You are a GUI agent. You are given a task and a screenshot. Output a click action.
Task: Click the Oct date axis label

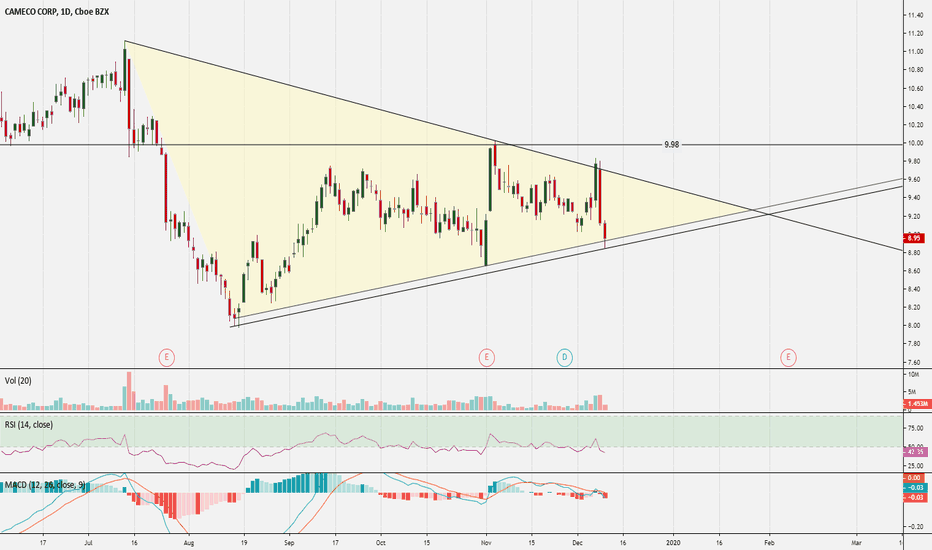tap(381, 542)
